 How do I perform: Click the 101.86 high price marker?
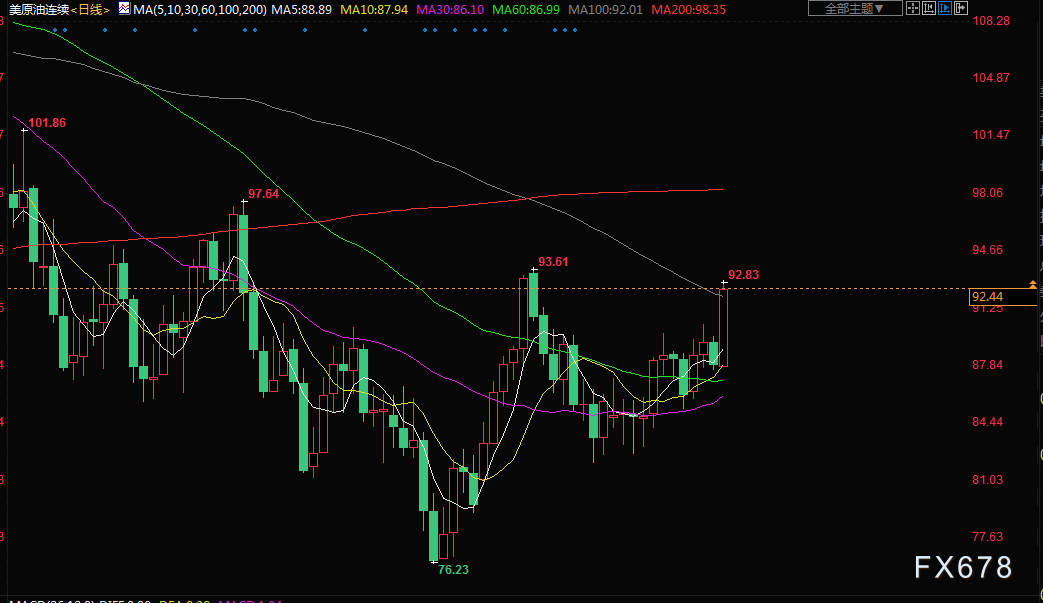(x=47, y=123)
